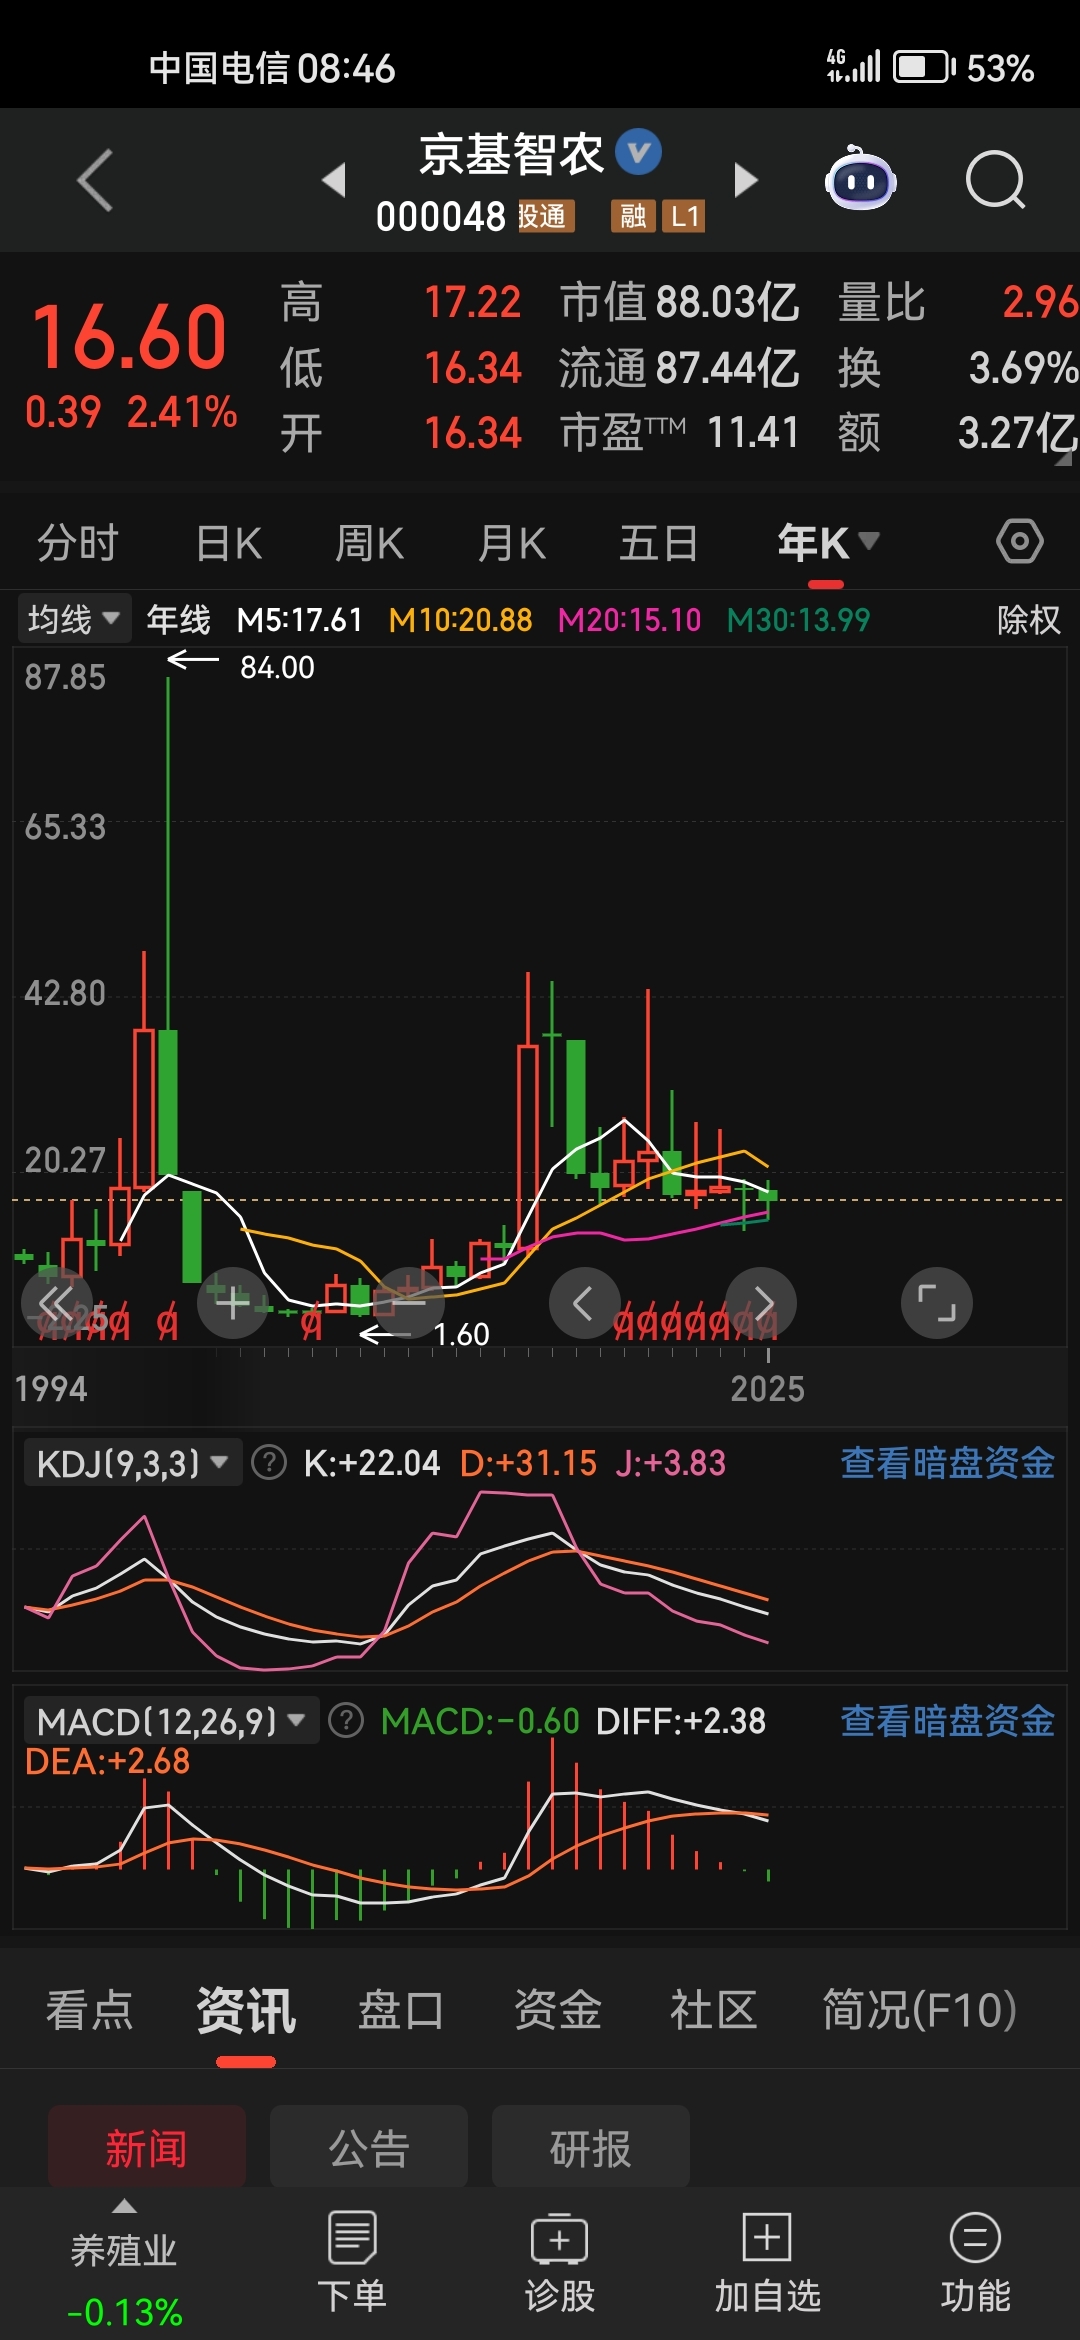Open the search magnifier icon
Screen dimensions: 1080x2340
pos(996,181)
